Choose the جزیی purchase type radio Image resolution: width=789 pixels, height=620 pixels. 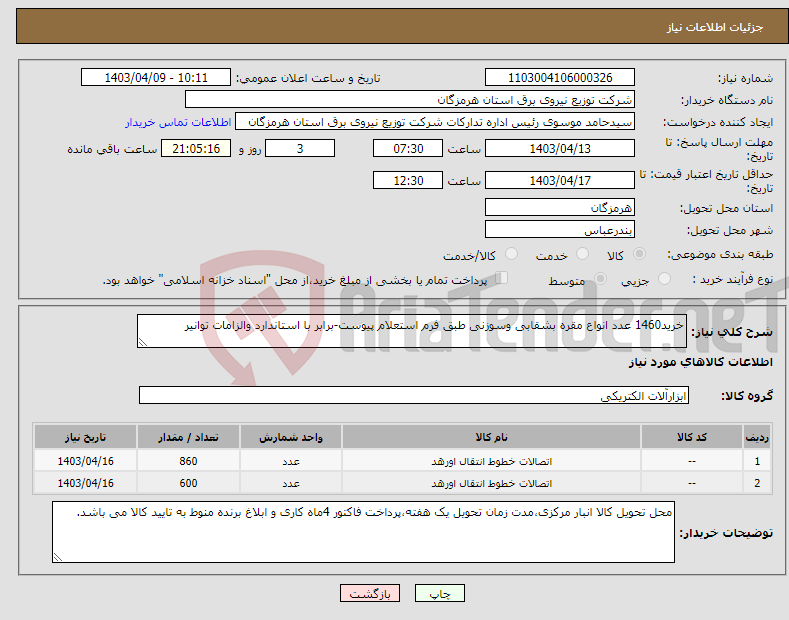coord(664,278)
